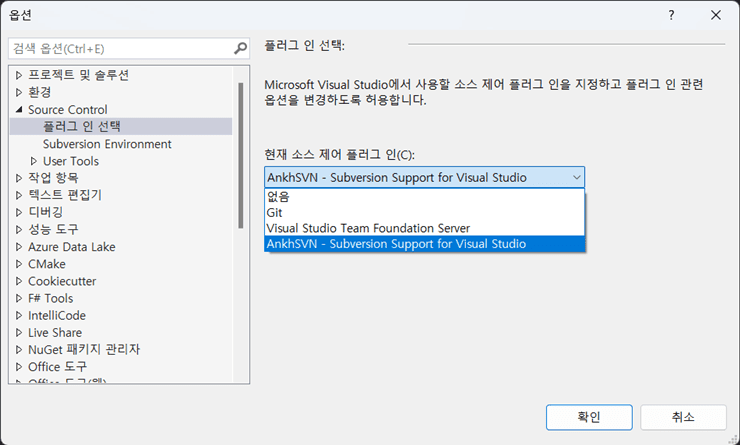Select the Azure Data Lake tree item
Viewport: 740px width, 445px height.
click(71, 247)
